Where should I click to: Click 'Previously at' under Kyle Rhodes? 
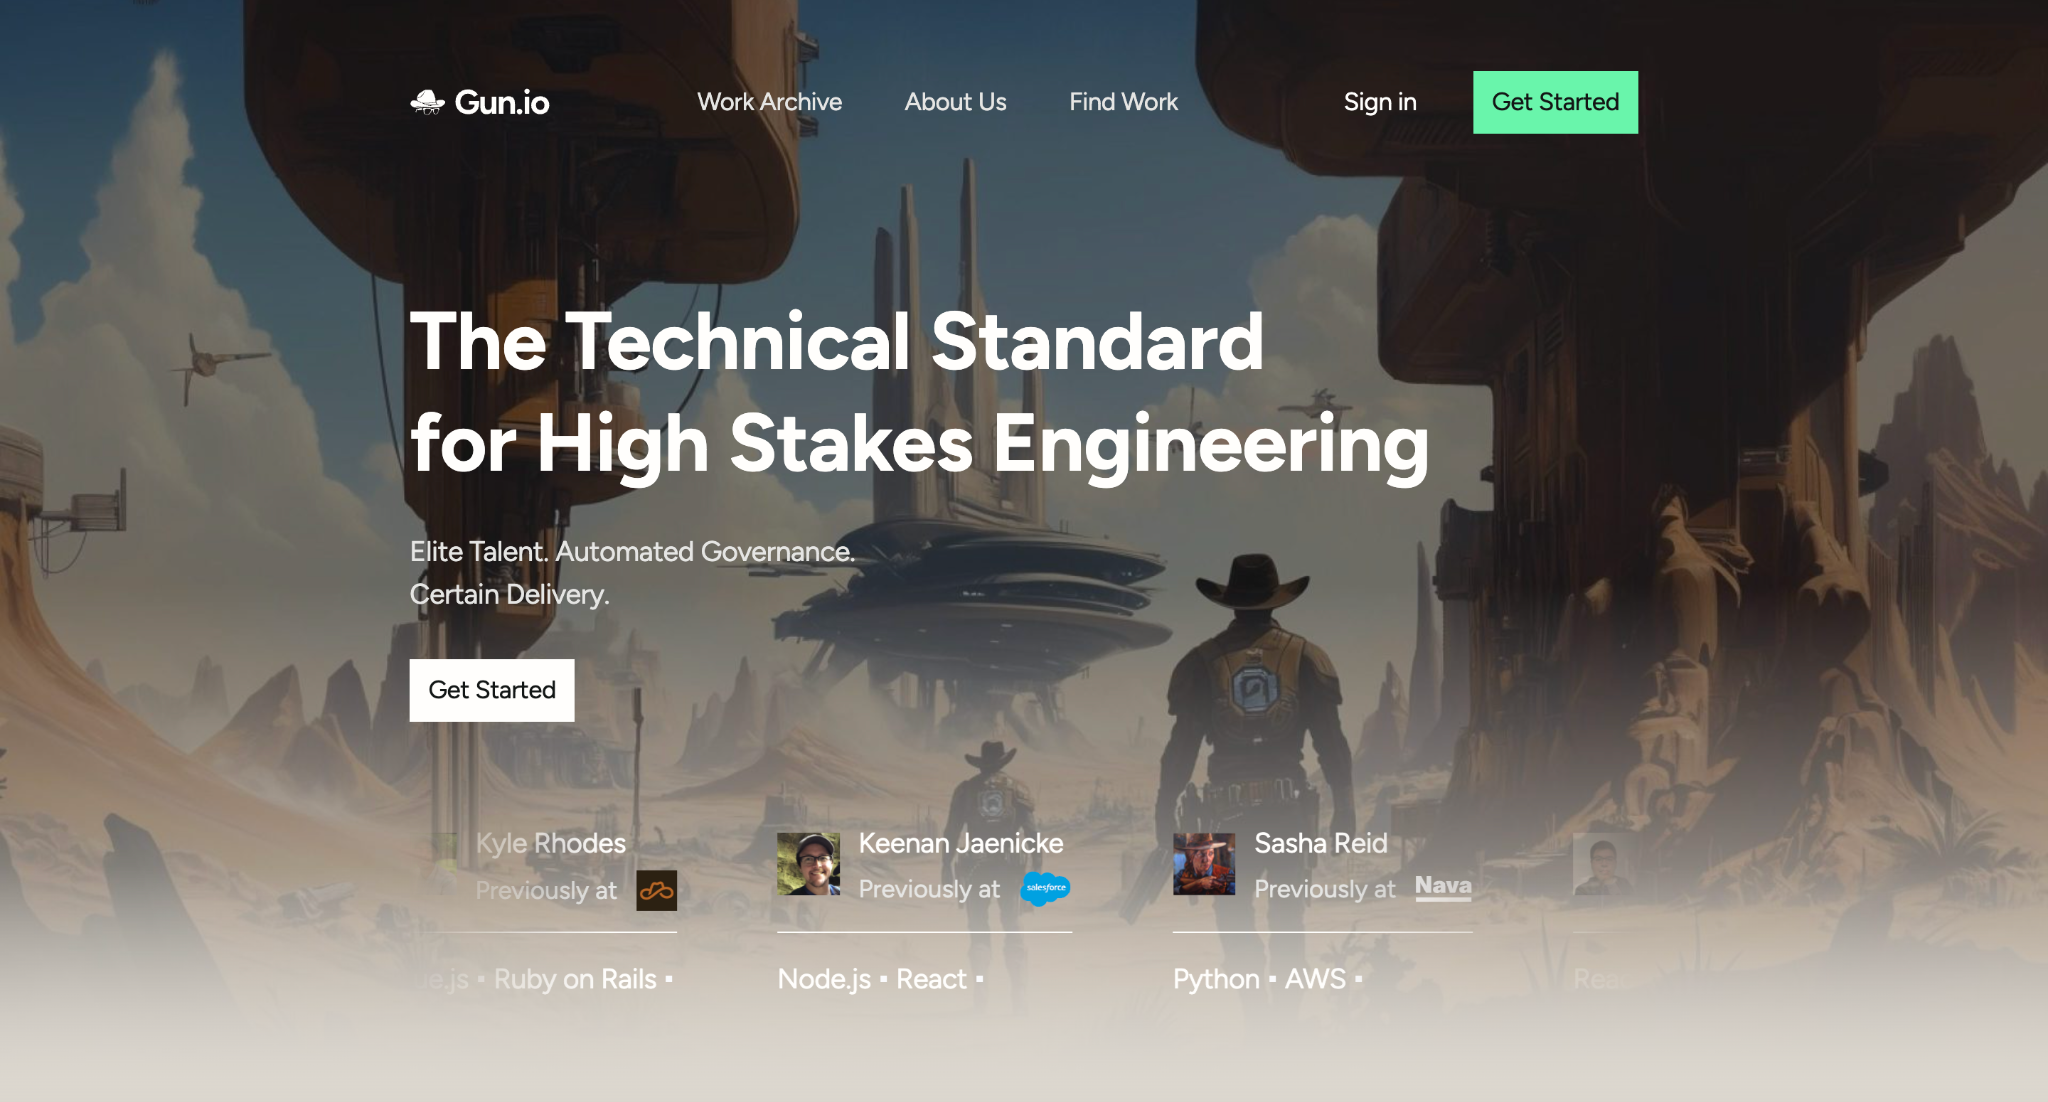(546, 890)
